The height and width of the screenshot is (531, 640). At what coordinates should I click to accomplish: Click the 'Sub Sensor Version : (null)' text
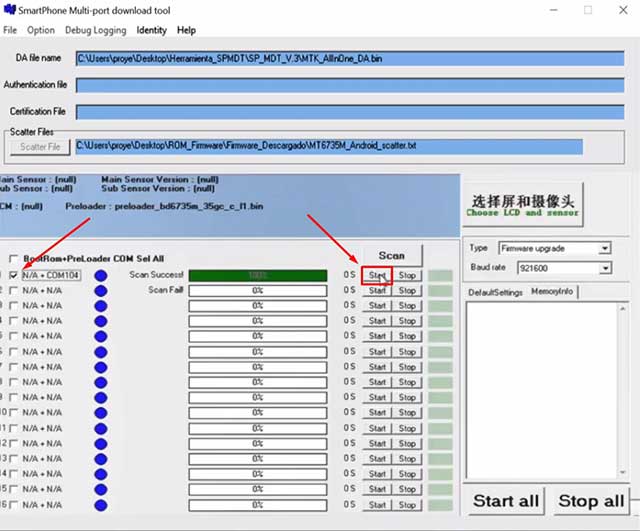[x=158, y=189]
